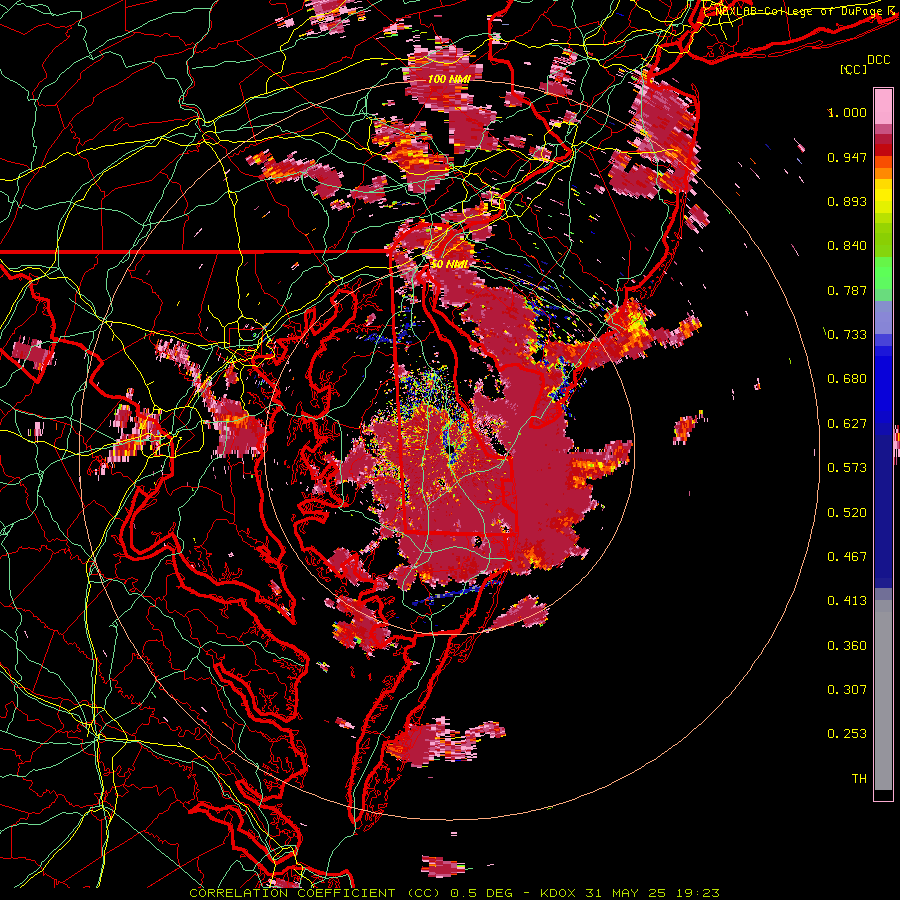Pick the lavender band on the color bar

pyautogui.click(x=883, y=317)
